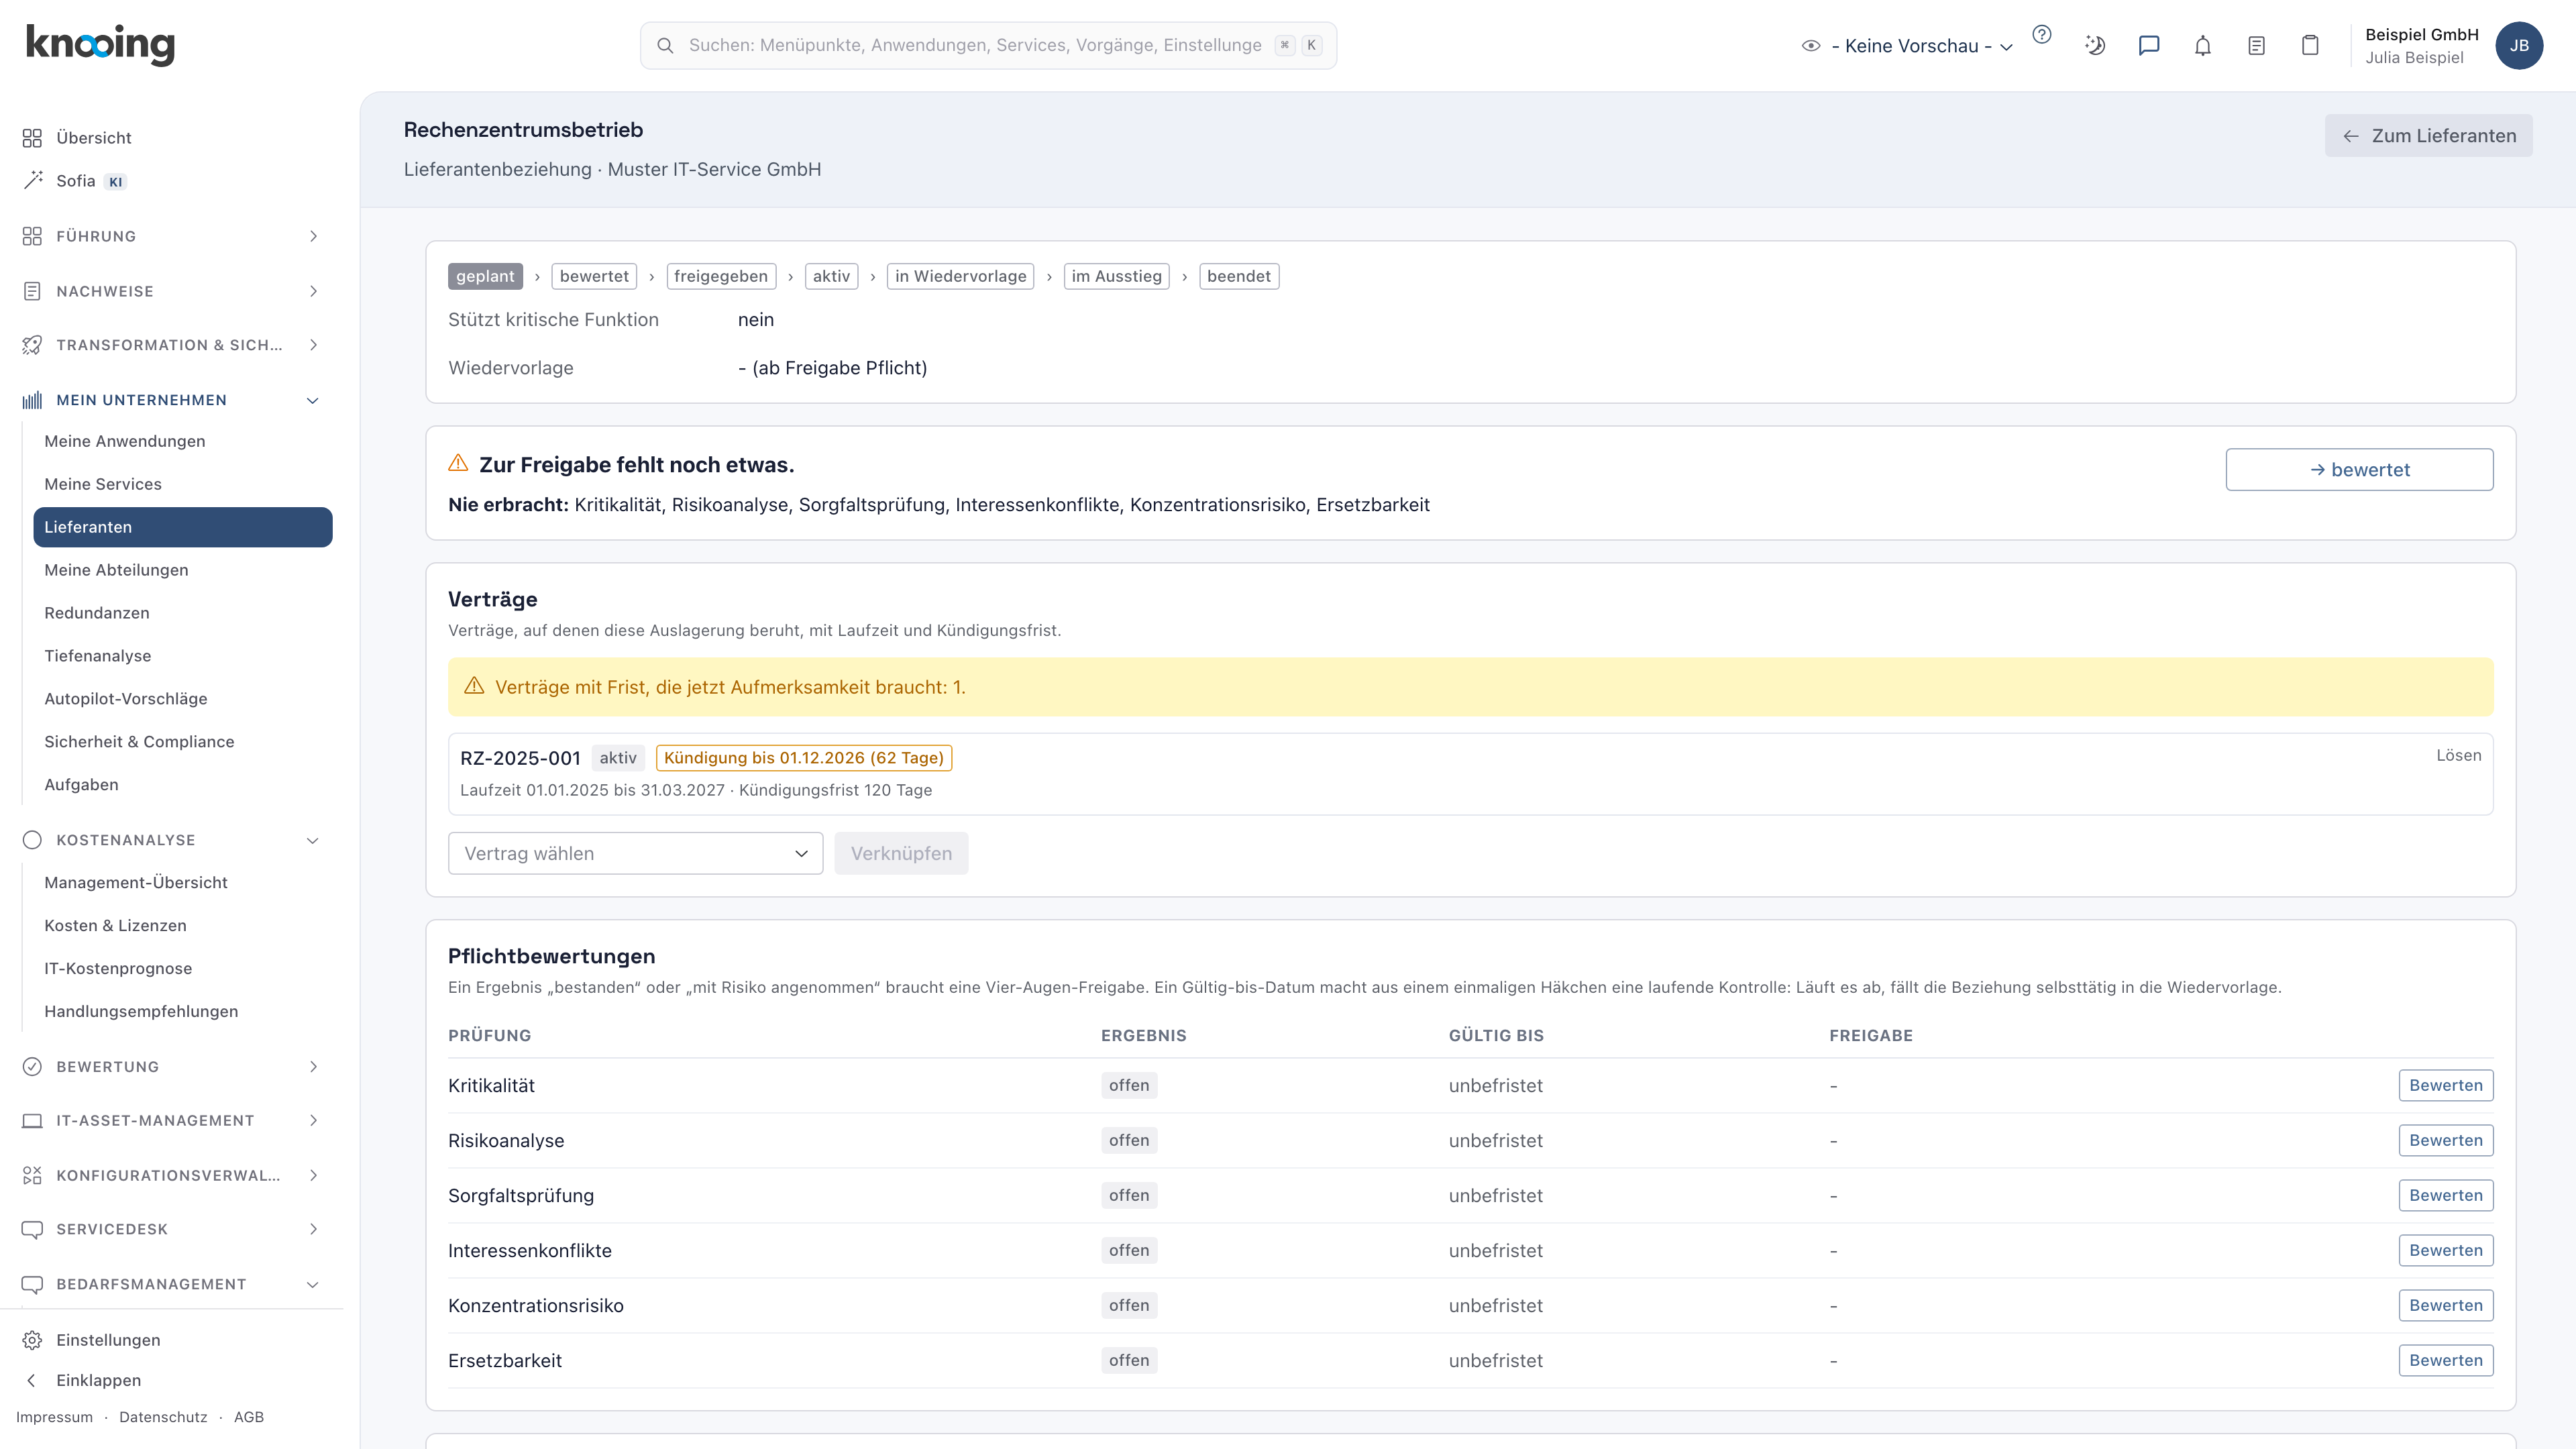Collapse the MEIN UNTERNEHMEN section
The image size is (2576, 1449).
tap(170, 400)
